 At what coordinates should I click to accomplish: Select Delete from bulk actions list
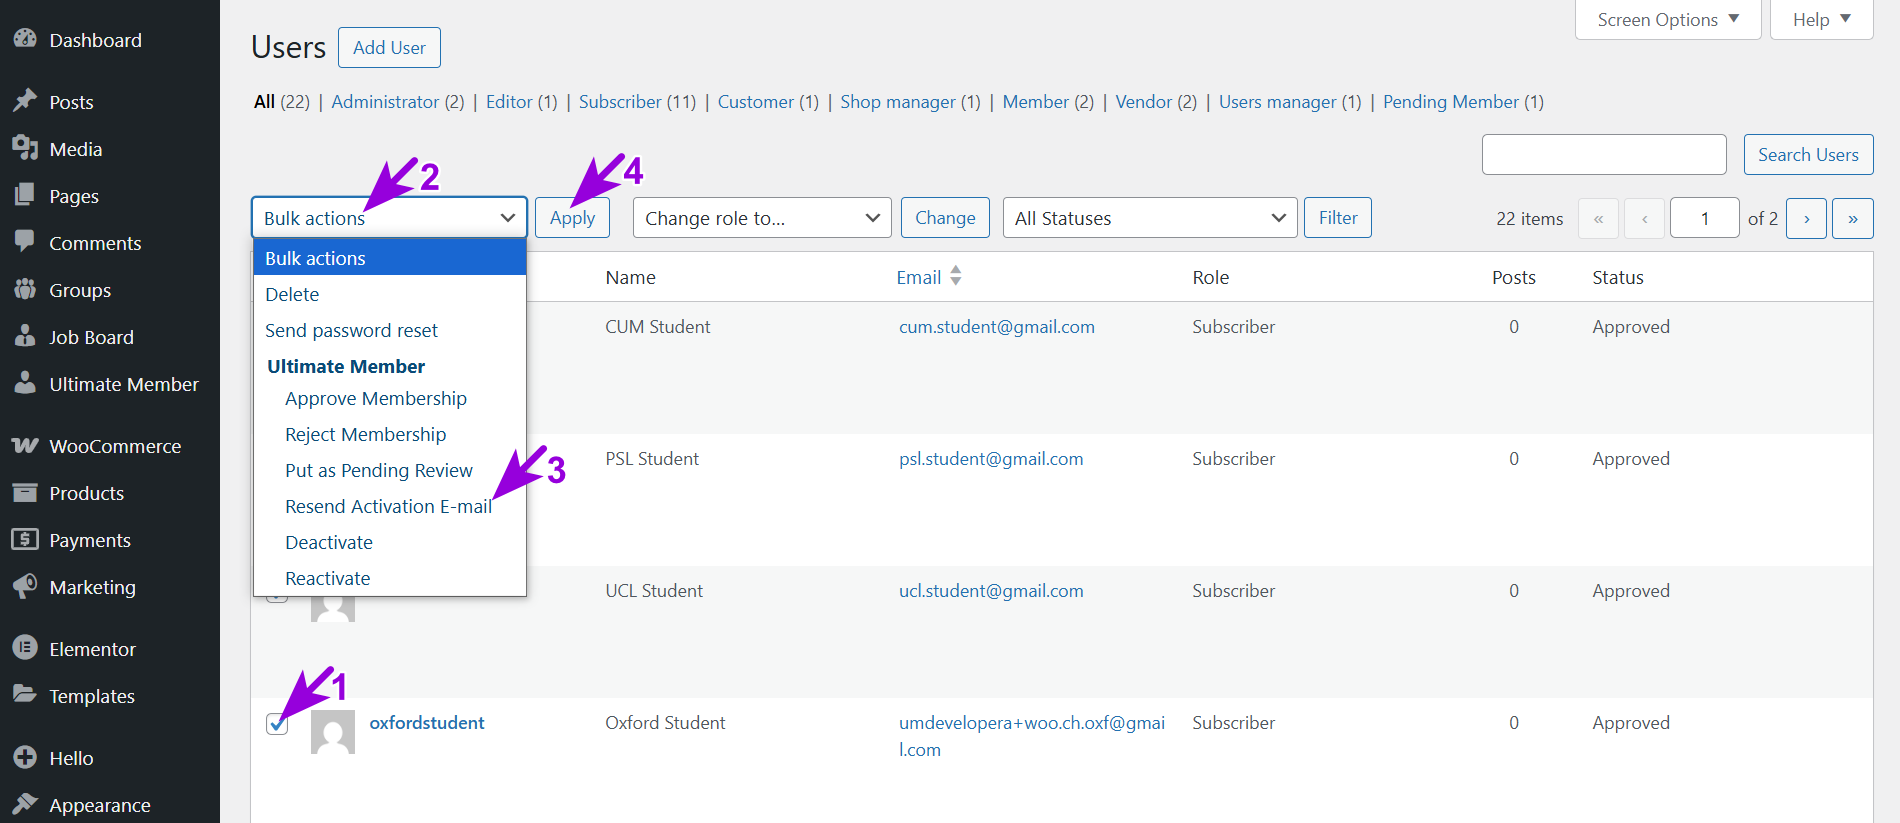click(390, 294)
